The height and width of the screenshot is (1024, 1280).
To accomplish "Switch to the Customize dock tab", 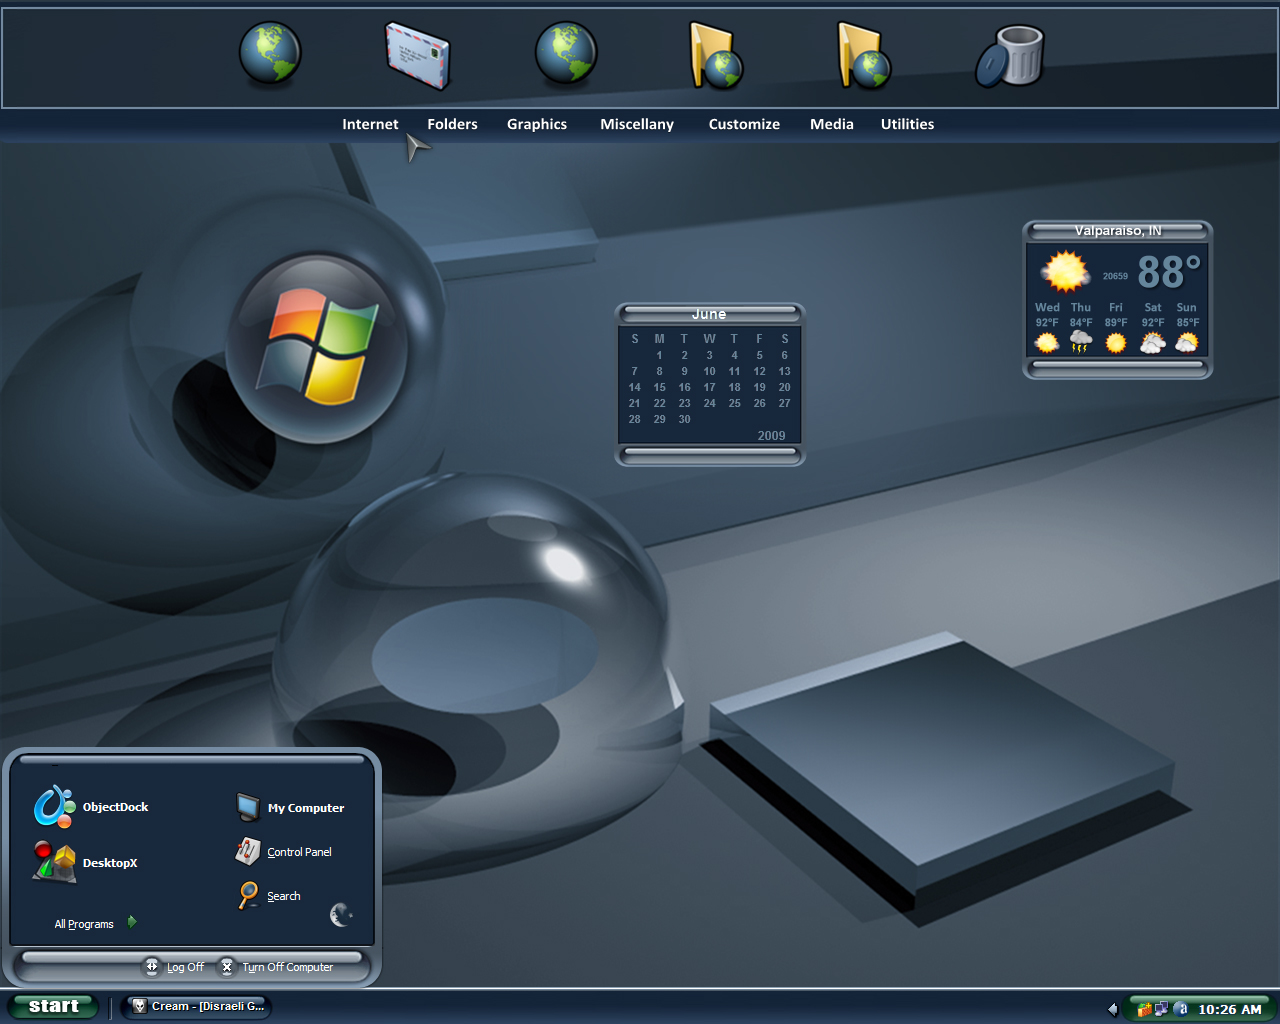I will (744, 124).
